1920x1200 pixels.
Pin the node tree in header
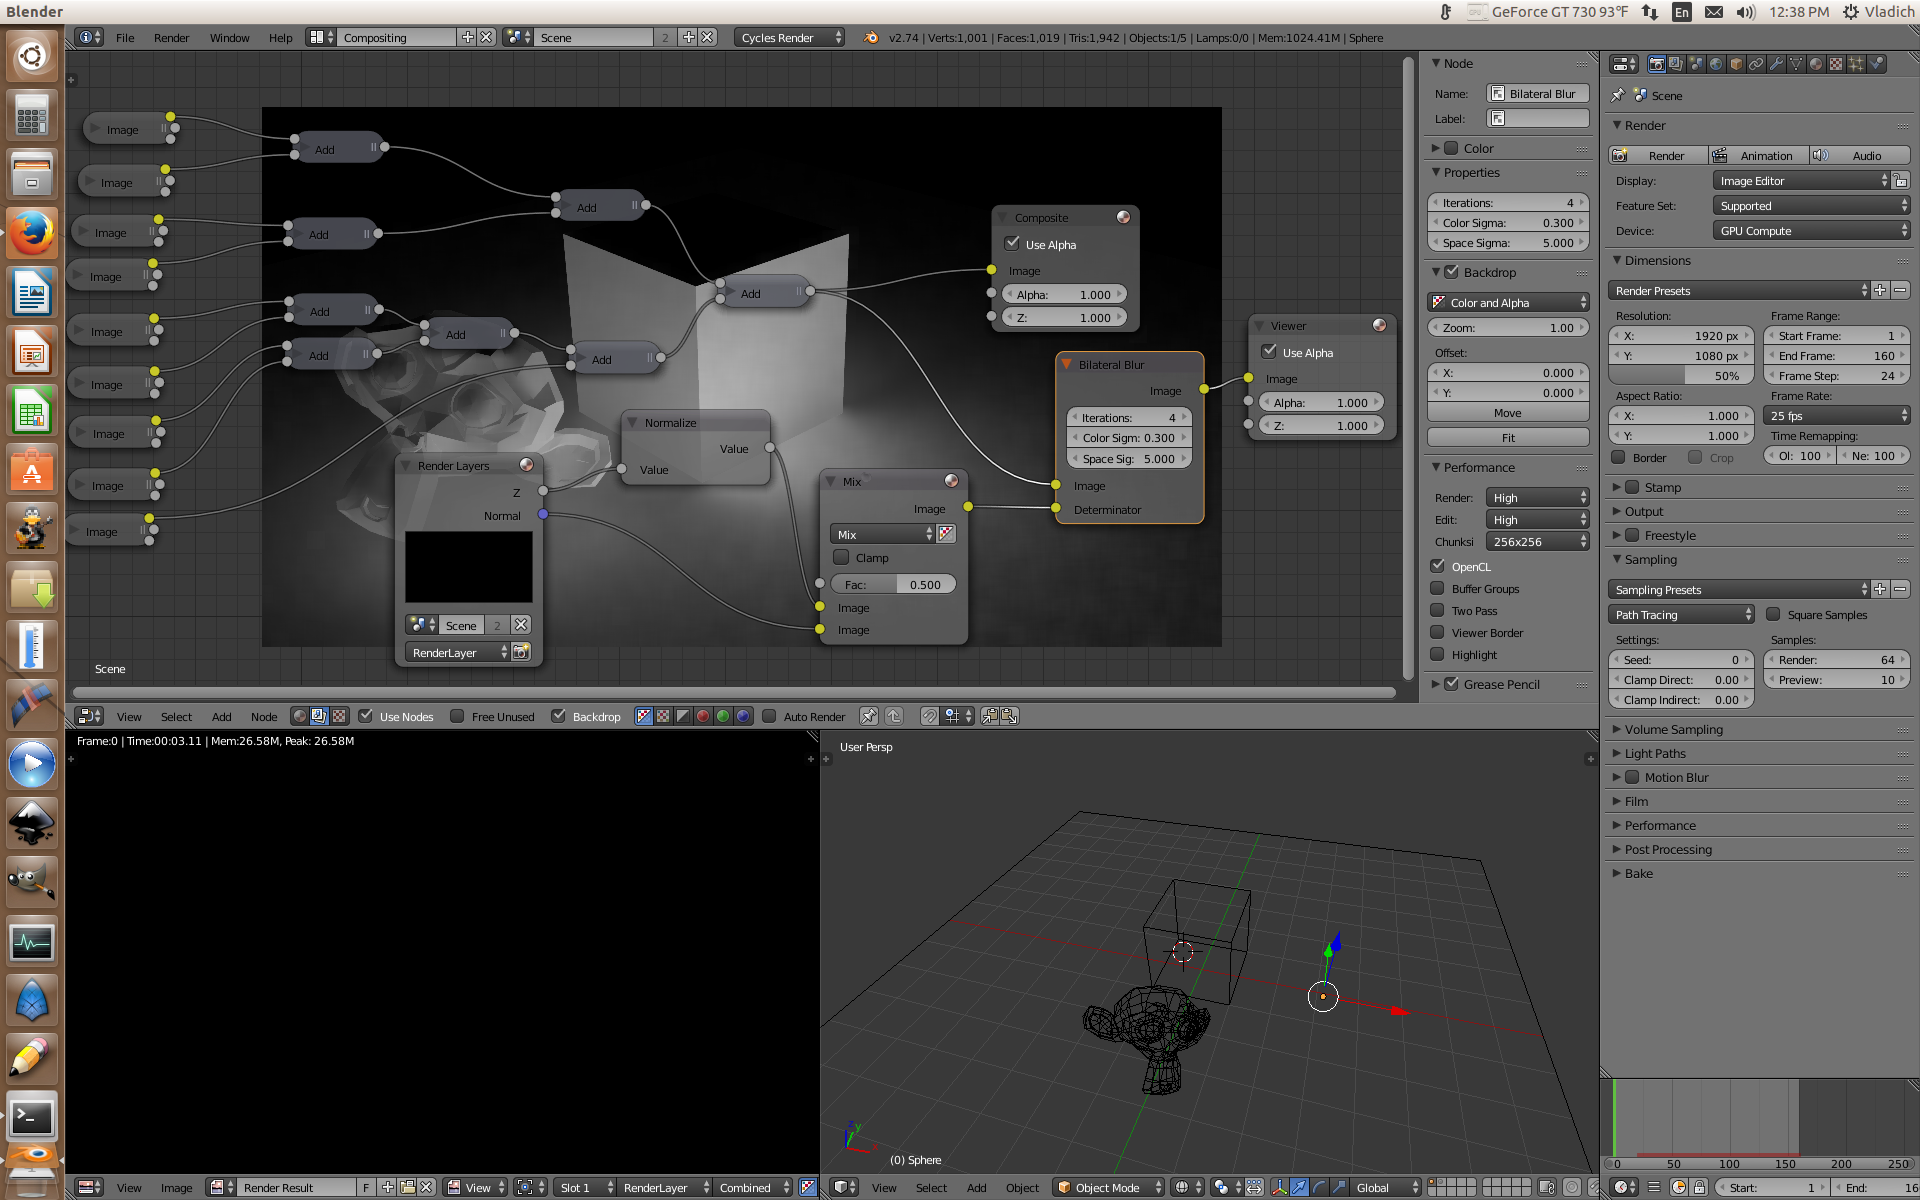pyautogui.click(x=868, y=716)
